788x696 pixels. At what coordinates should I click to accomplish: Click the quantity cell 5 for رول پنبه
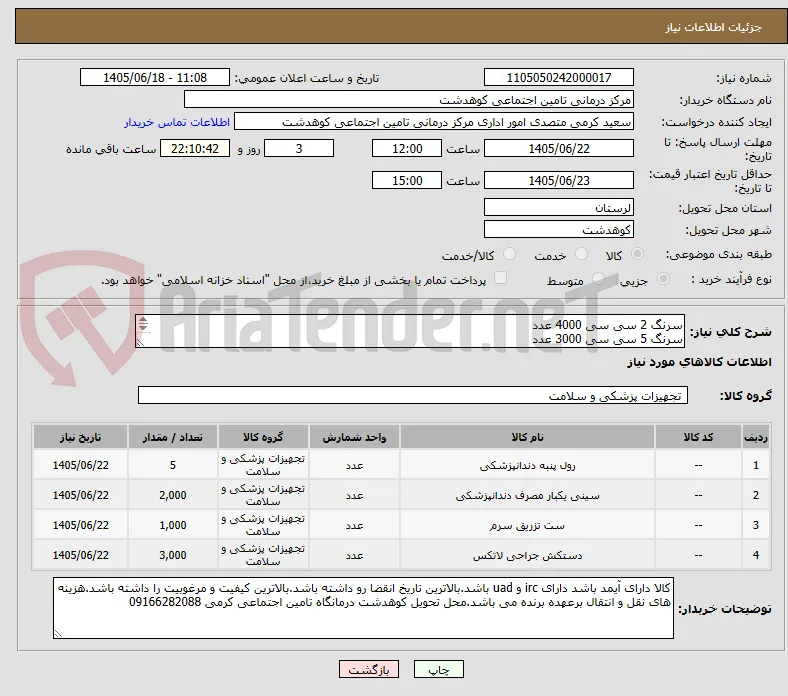click(x=172, y=465)
